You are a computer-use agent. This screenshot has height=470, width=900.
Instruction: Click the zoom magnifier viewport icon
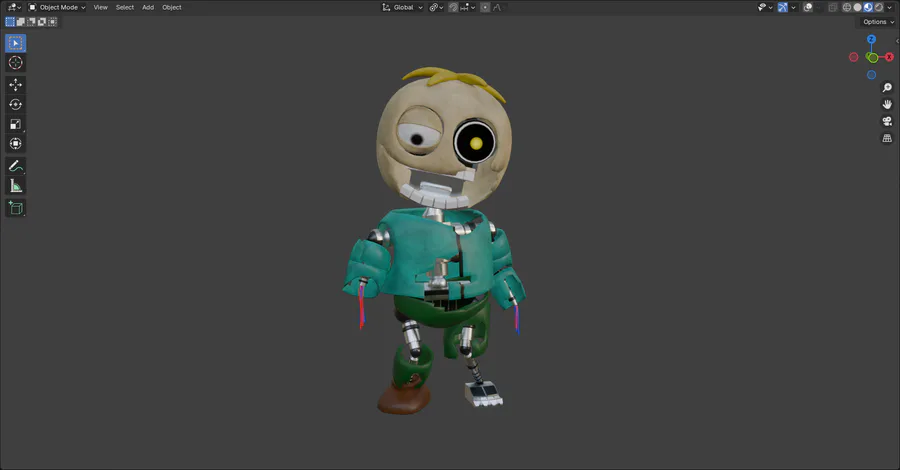pyautogui.click(x=887, y=88)
